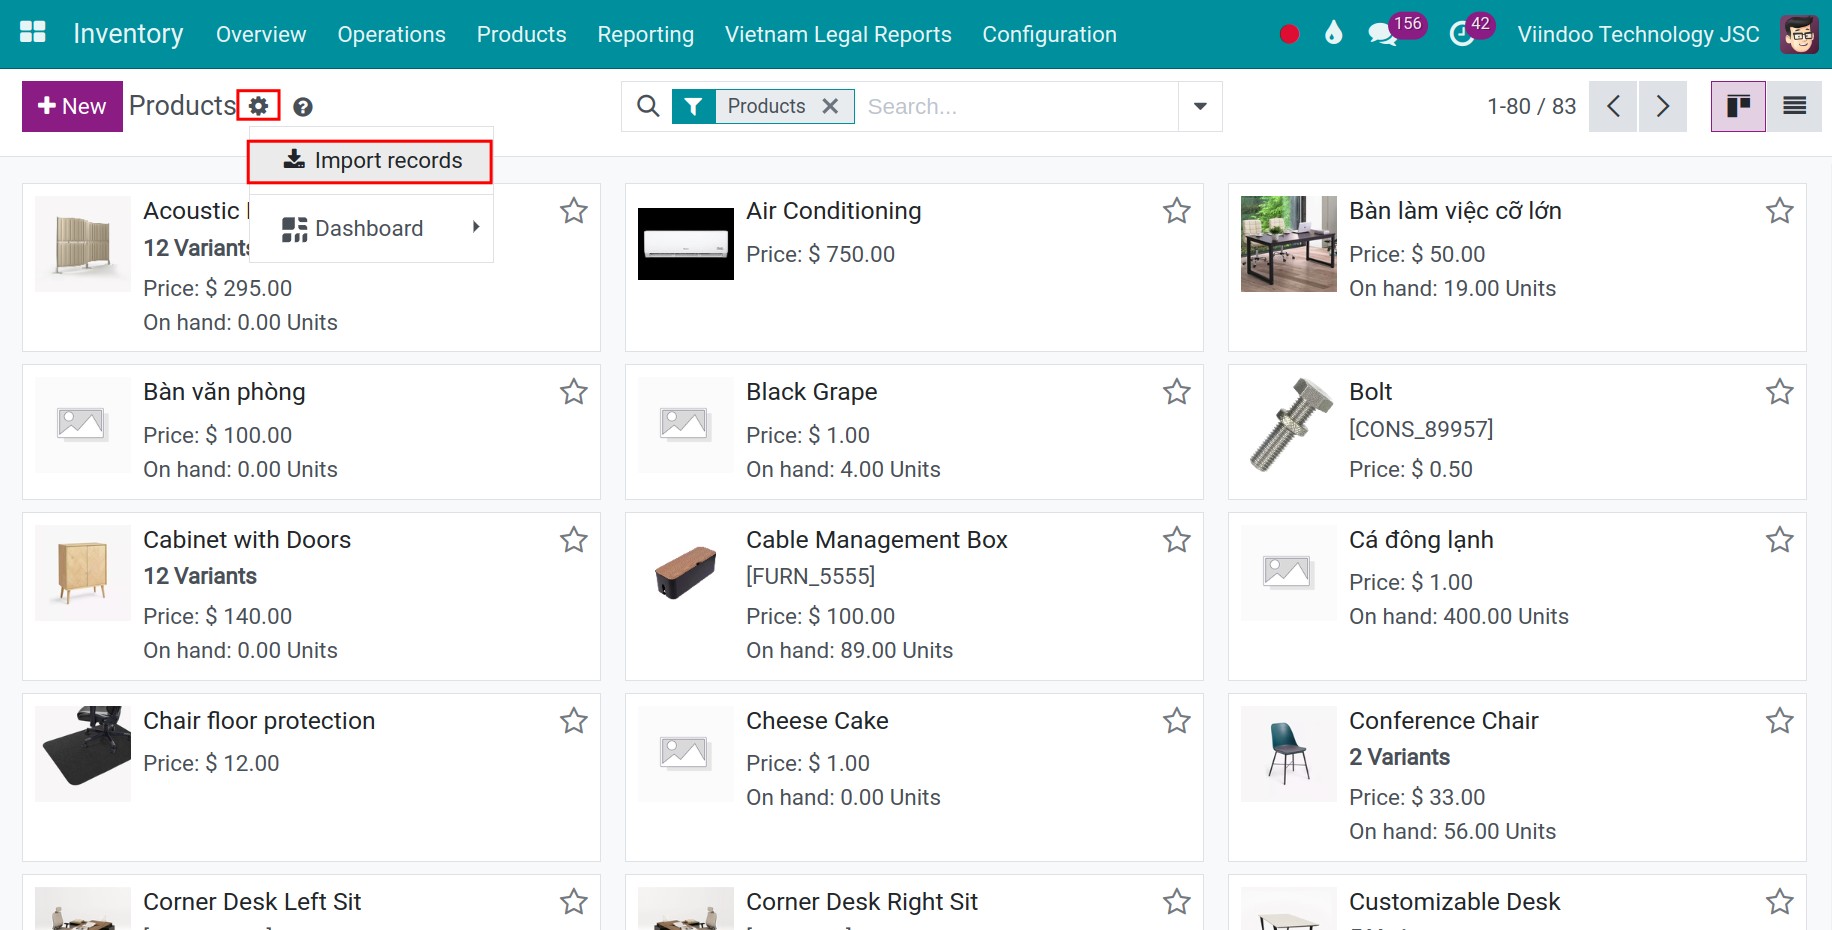Open the gear actions menu beside Products
The width and height of the screenshot is (1832, 930).
[x=259, y=106]
